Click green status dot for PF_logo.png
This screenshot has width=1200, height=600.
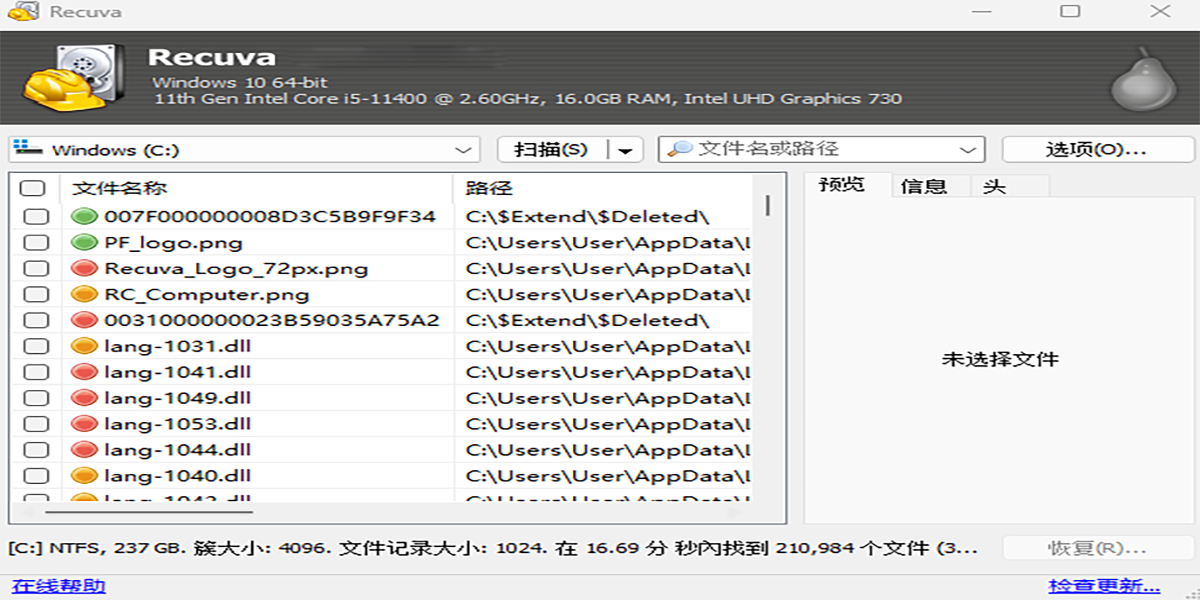click(x=84, y=242)
